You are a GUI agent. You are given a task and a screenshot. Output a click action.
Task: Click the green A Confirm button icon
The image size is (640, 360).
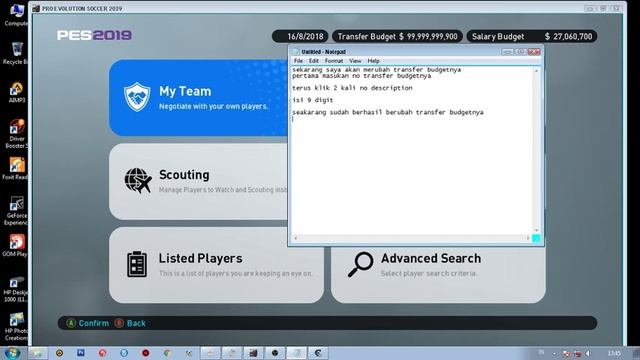(71, 323)
